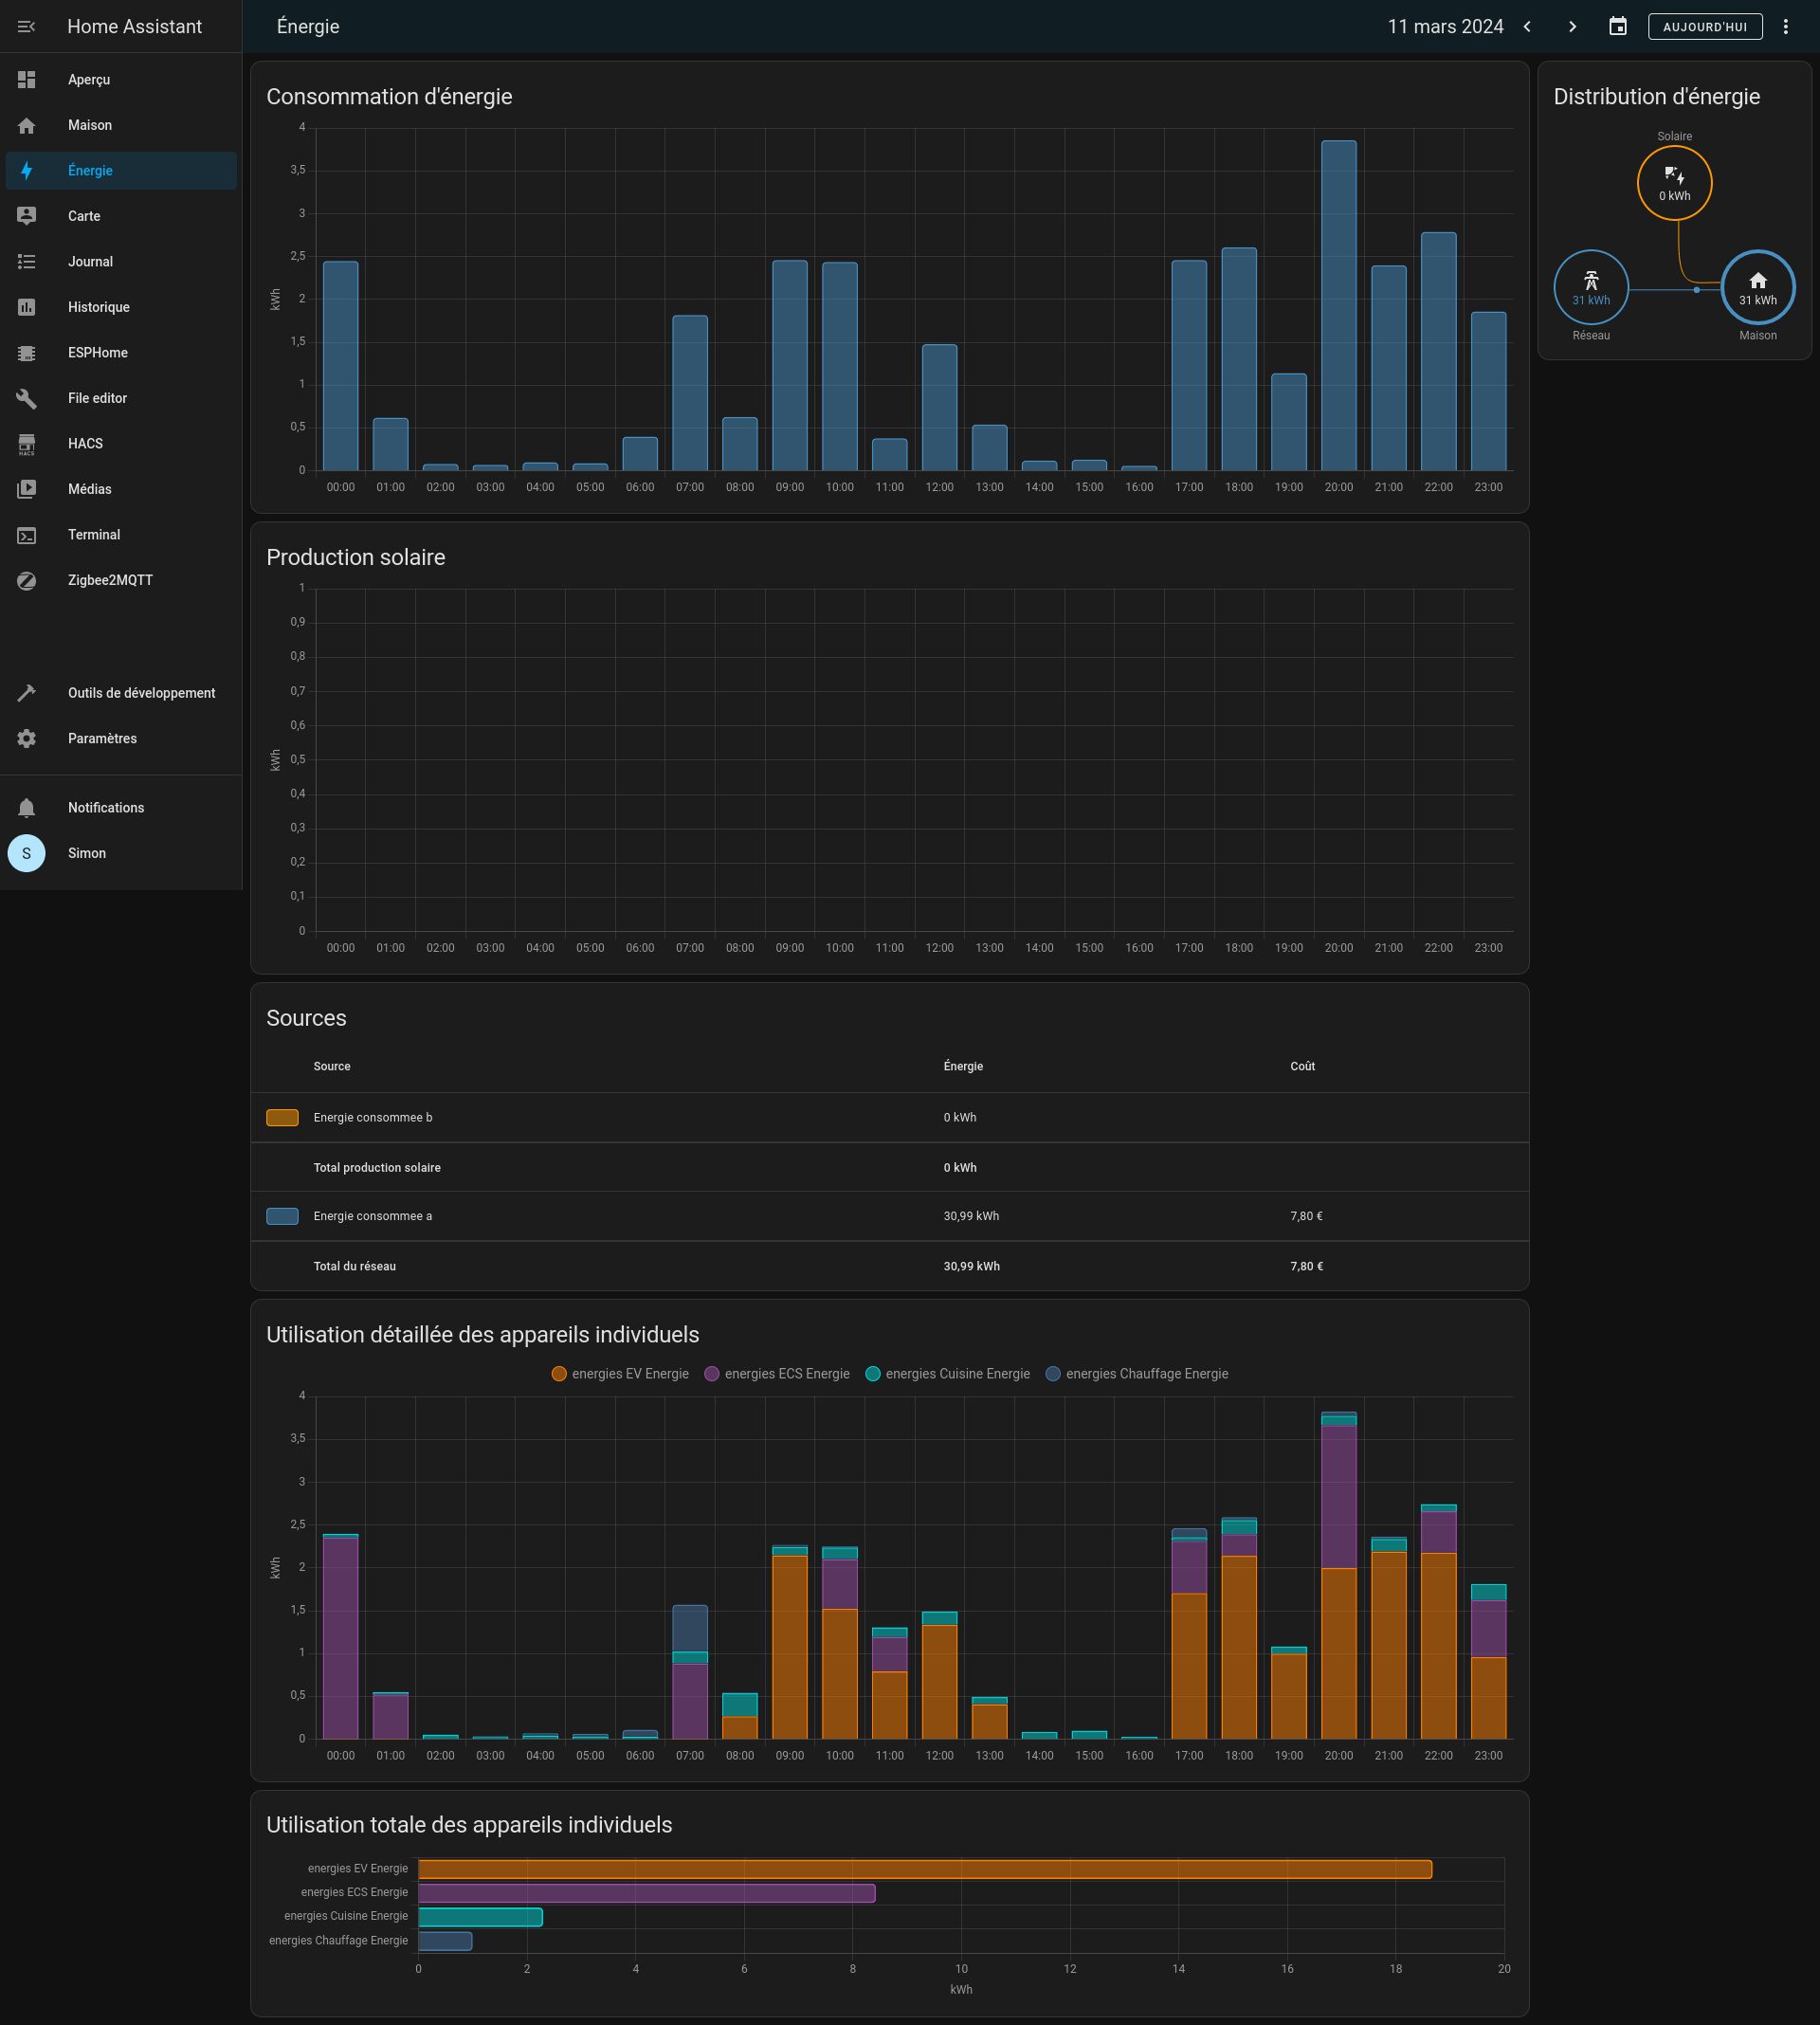Image resolution: width=1820 pixels, height=2025 pixels.
Task: Click the Énergie column header in Sources
Action: click(x=963, y=1067)
